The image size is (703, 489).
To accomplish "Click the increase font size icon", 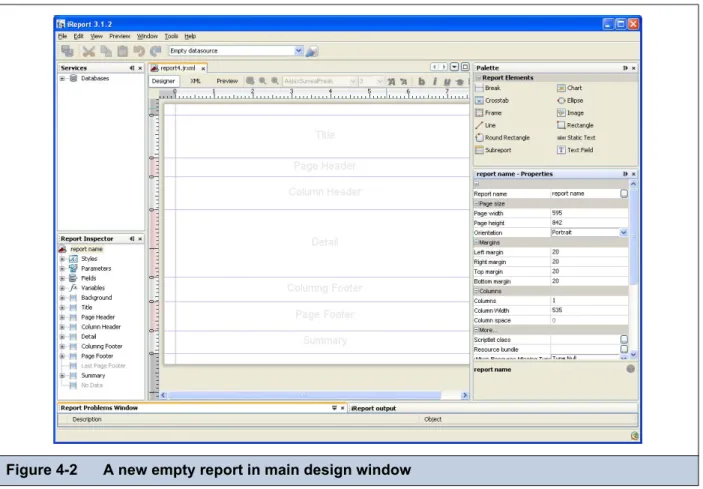I will [x=391, y=81].
